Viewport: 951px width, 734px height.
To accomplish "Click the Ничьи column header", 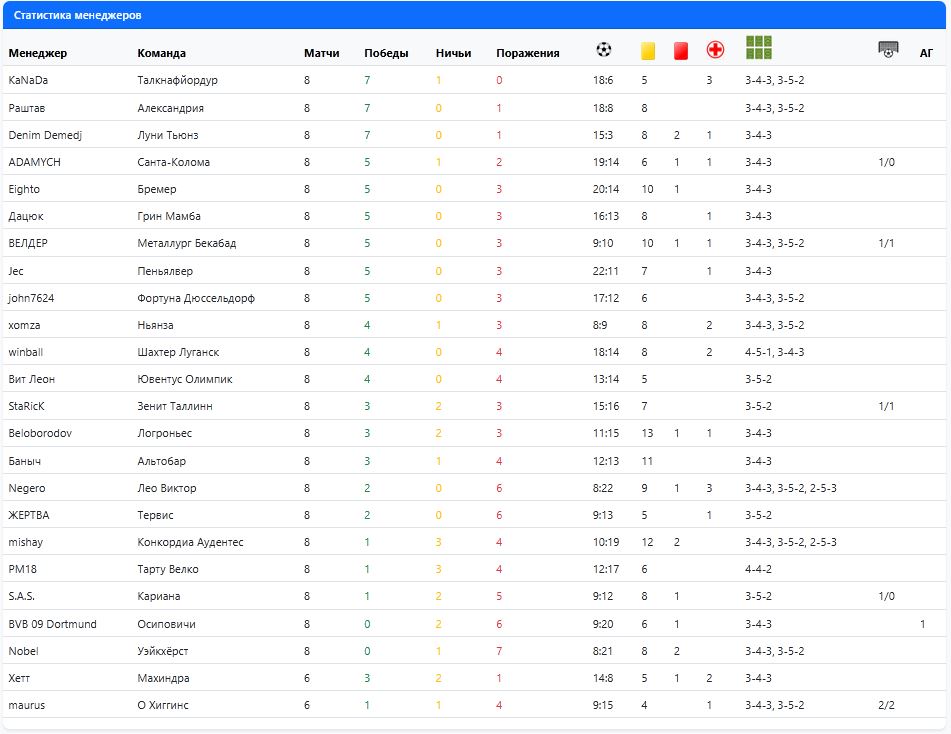I will click(453, 53).
